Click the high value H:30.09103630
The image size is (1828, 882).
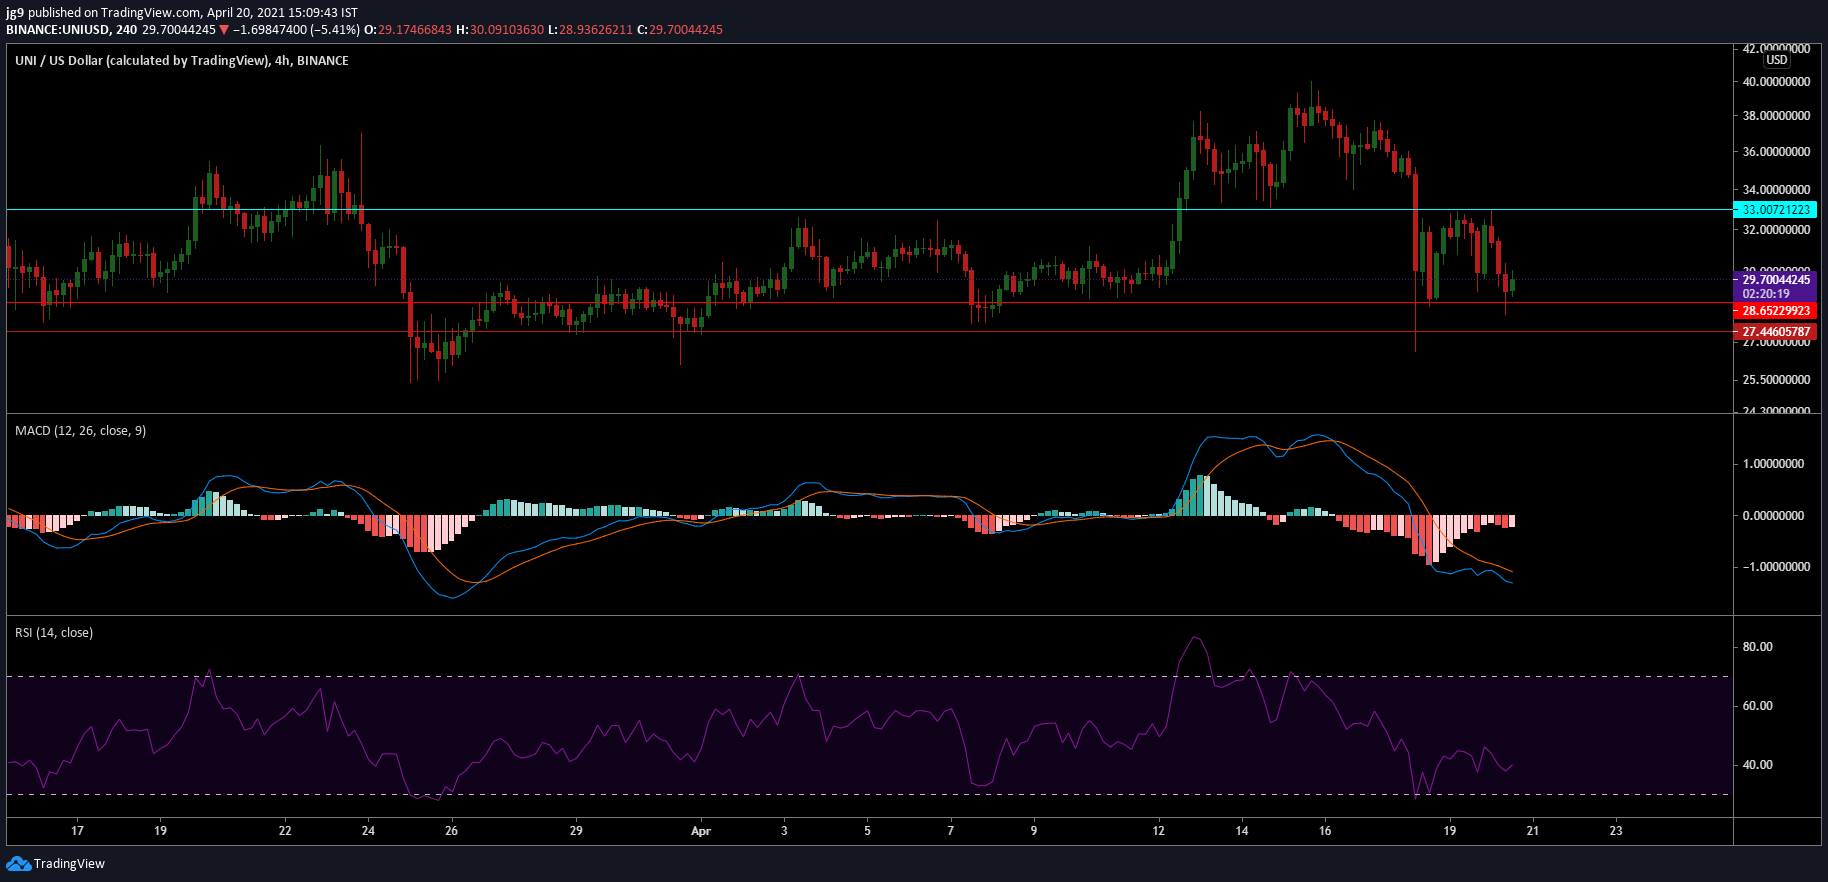pos(500,30)
